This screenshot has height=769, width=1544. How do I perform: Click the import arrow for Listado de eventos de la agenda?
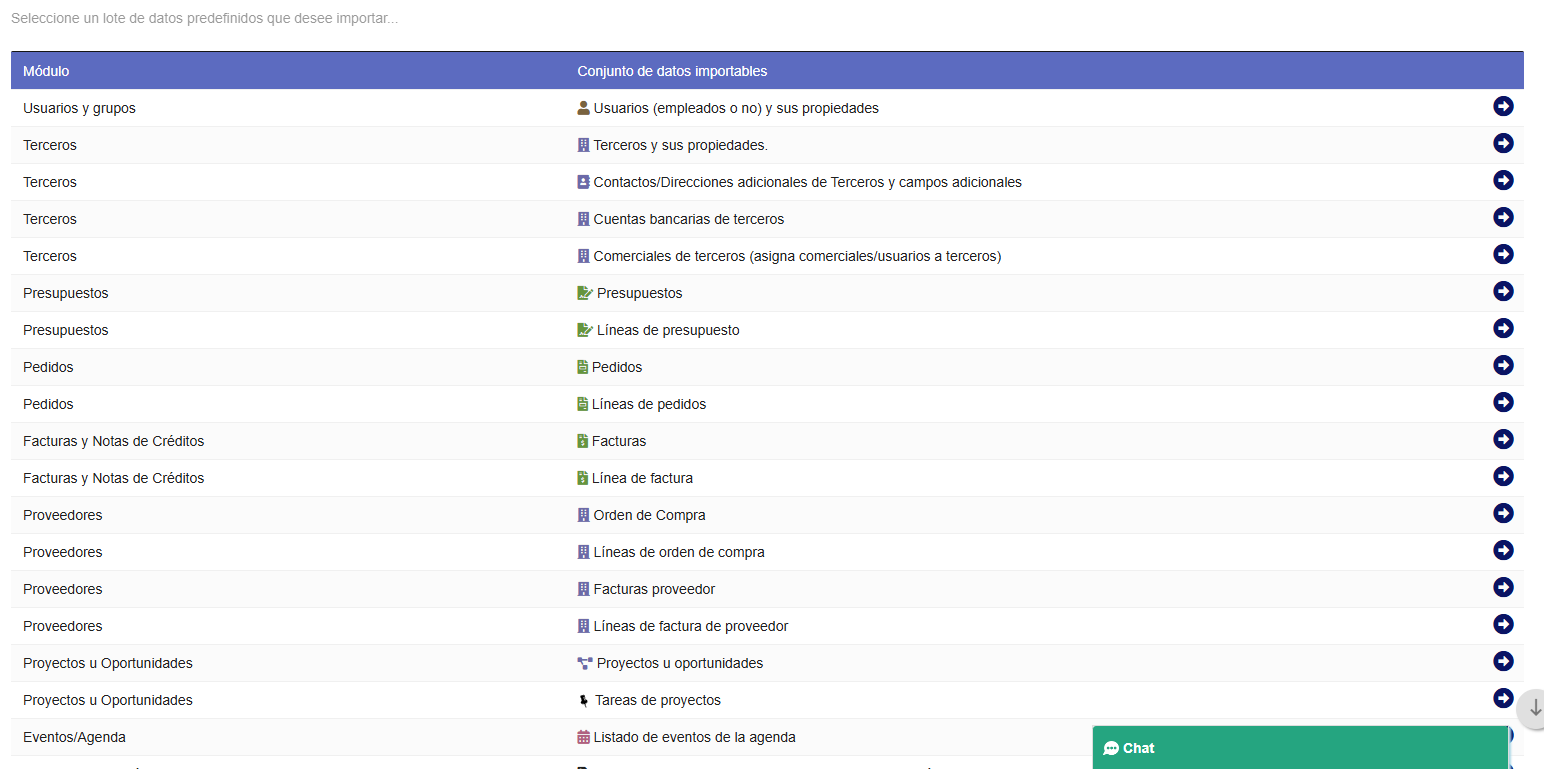[1503, 735]
